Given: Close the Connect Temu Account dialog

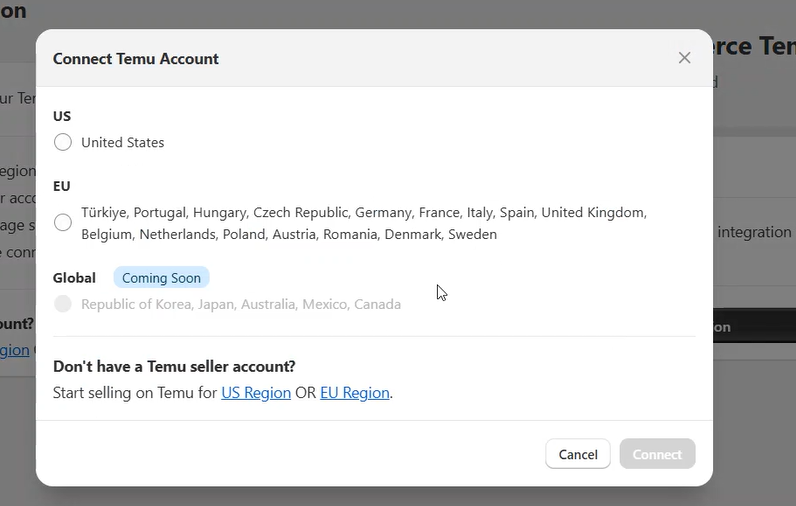Looking at the screenshot, I should tap(684, 58).
